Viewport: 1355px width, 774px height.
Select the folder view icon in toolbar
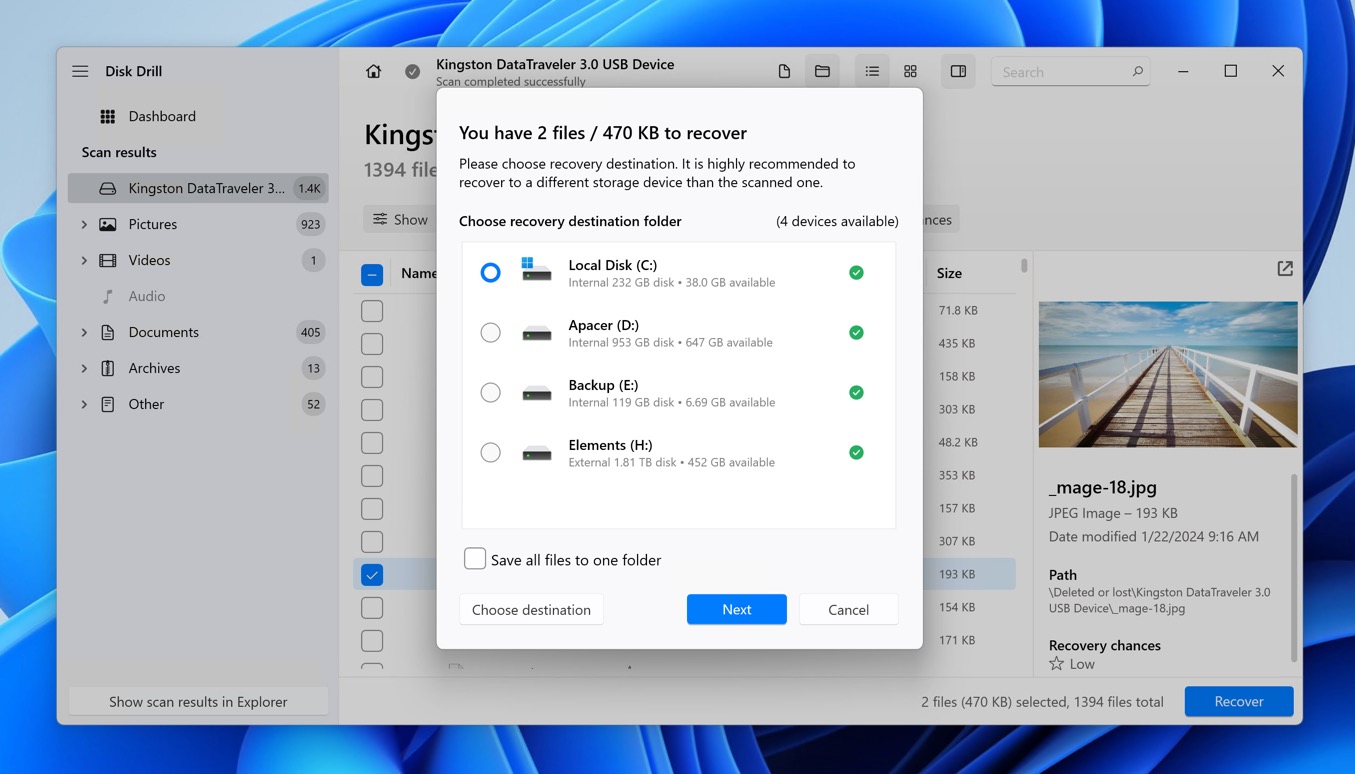coord(822,71)
